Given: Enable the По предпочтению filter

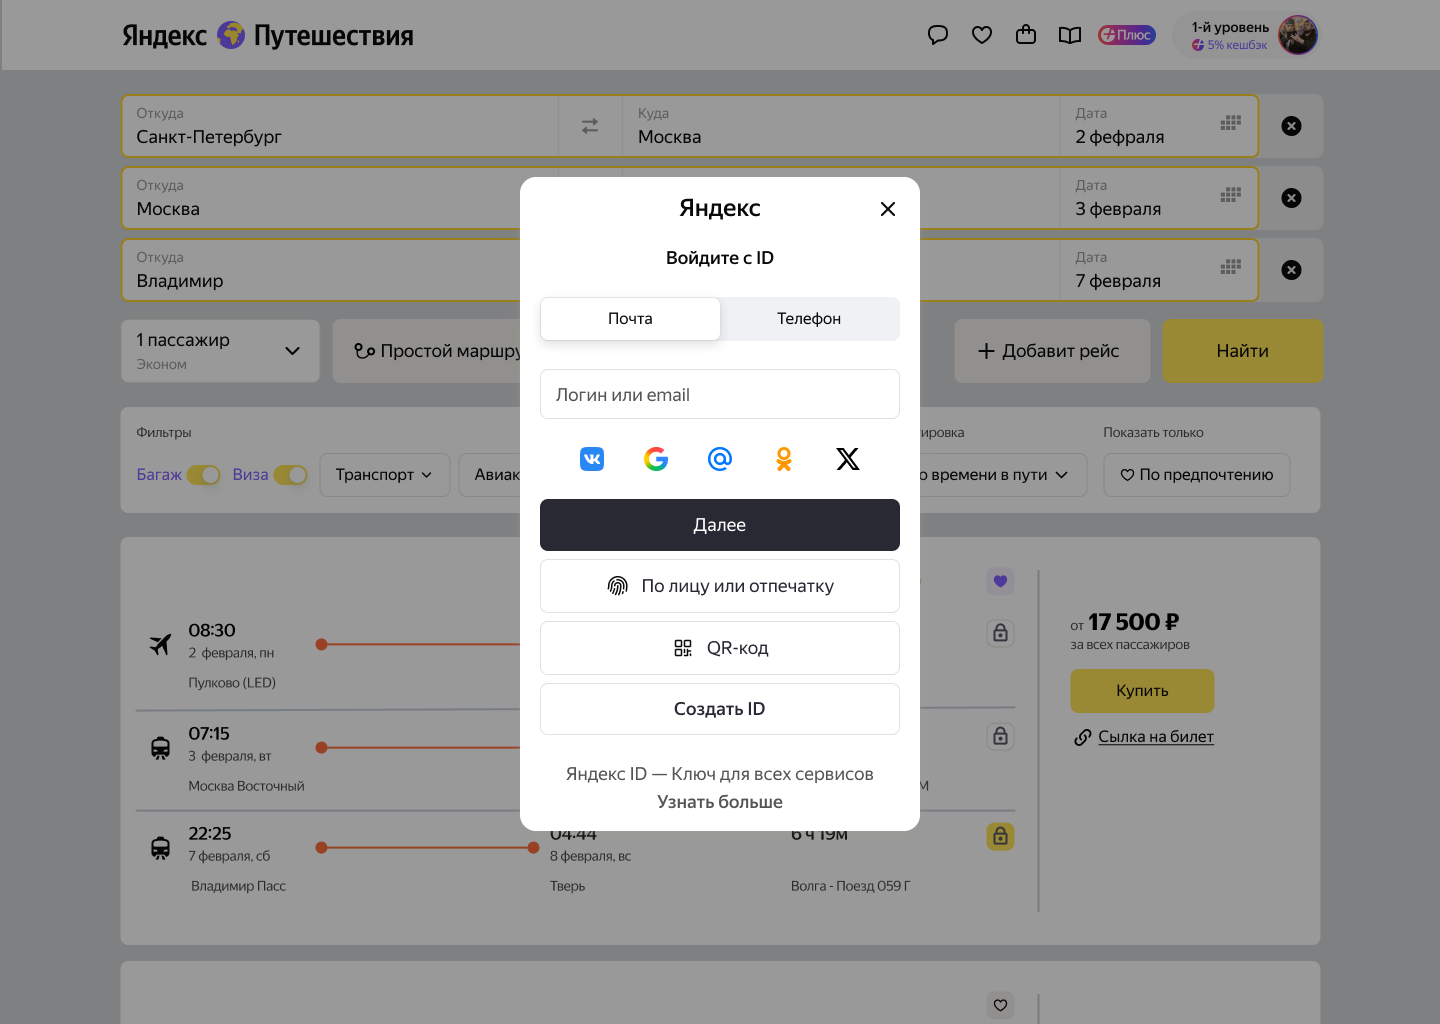Looking at the screenshot, I should pyautogui.click(x=1197, y=475).
